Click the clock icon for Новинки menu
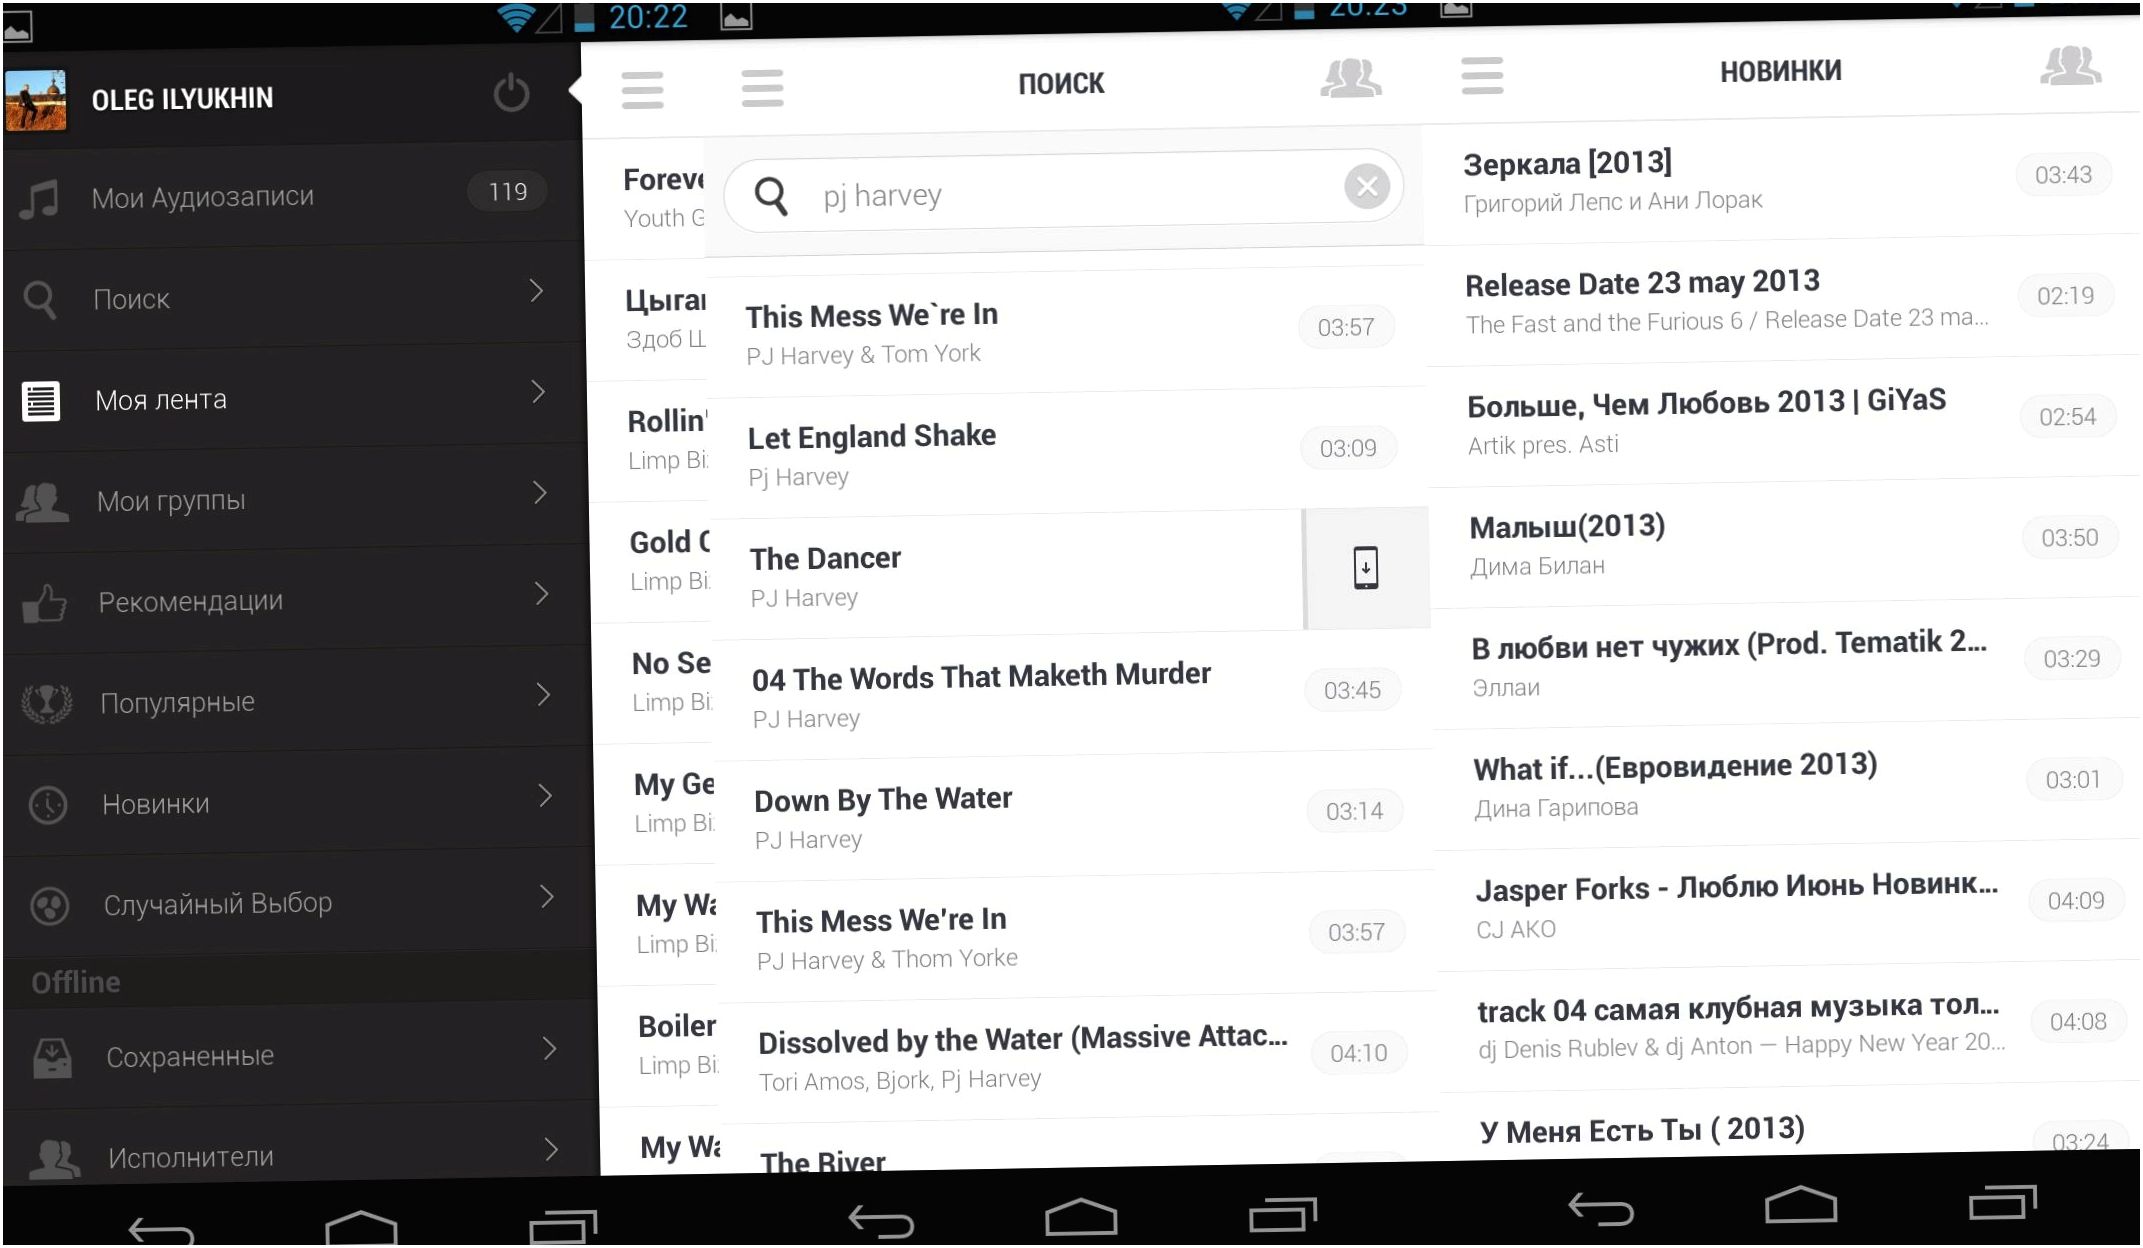Image resolution: width=2143 pixels, height=1248 pixels. click(48, 805)
